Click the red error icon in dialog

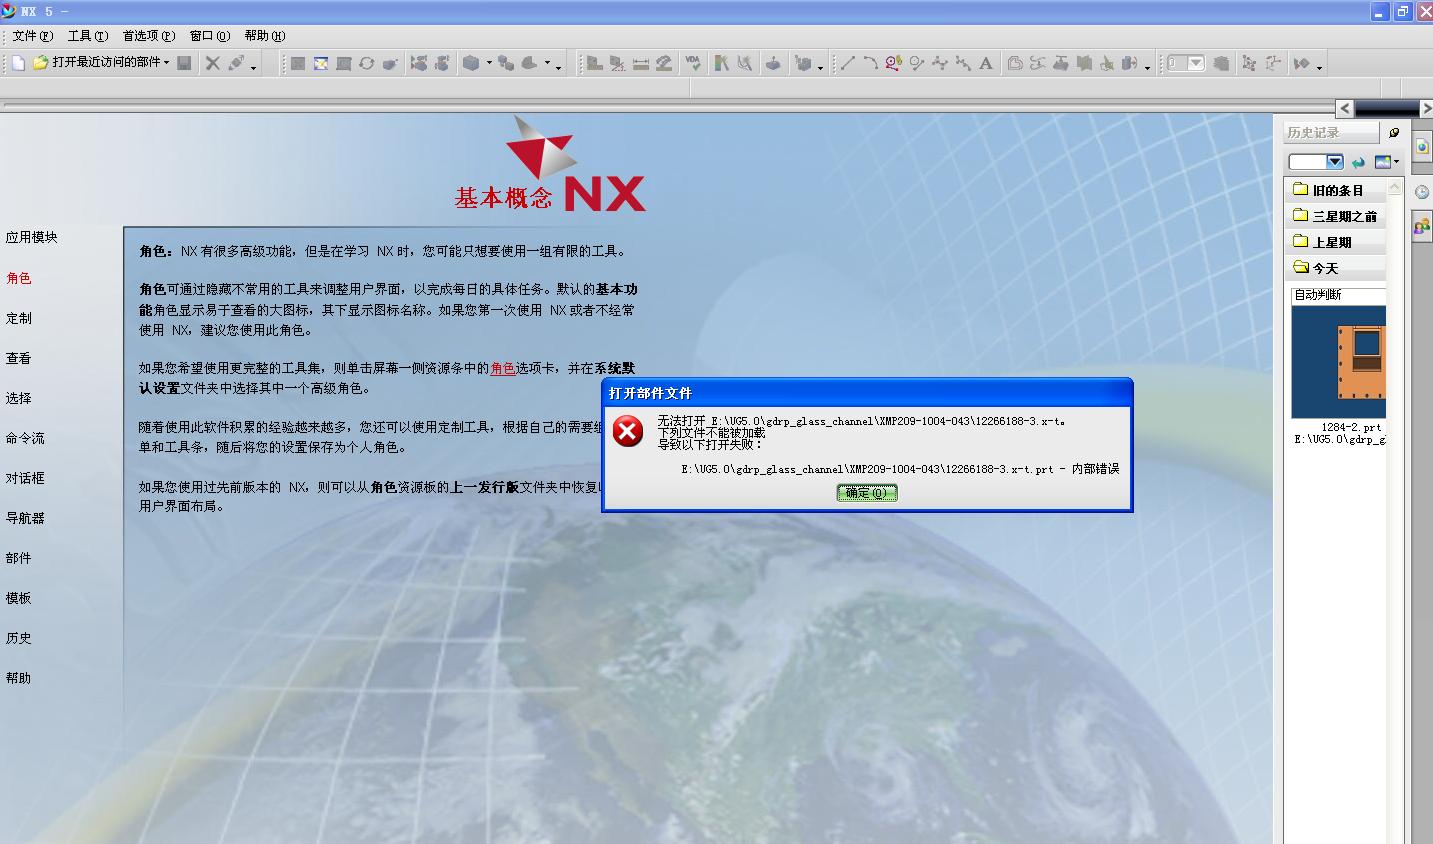(628, 431)
